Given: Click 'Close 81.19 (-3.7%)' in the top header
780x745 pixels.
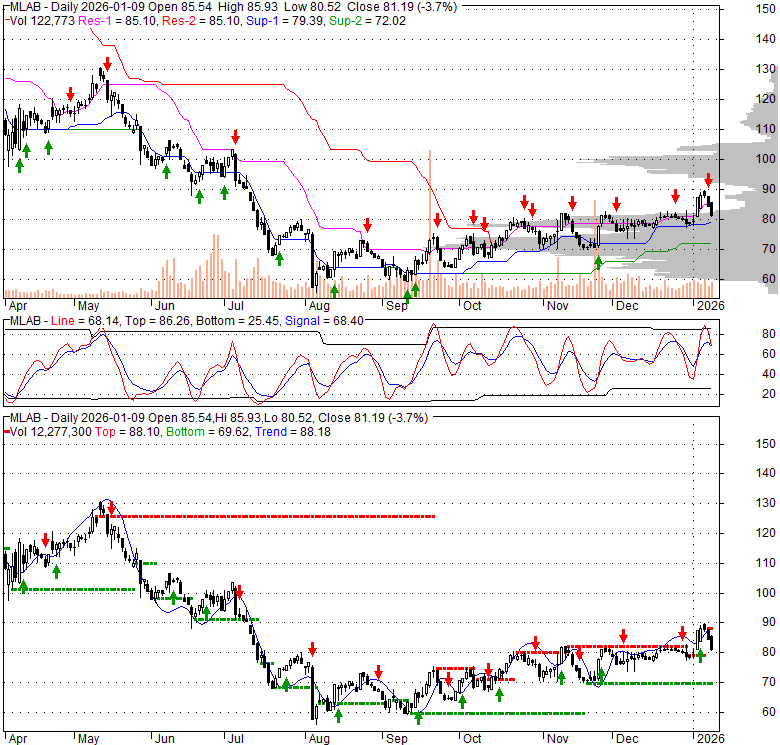Looking at the screenshot, I should [402, 7].
